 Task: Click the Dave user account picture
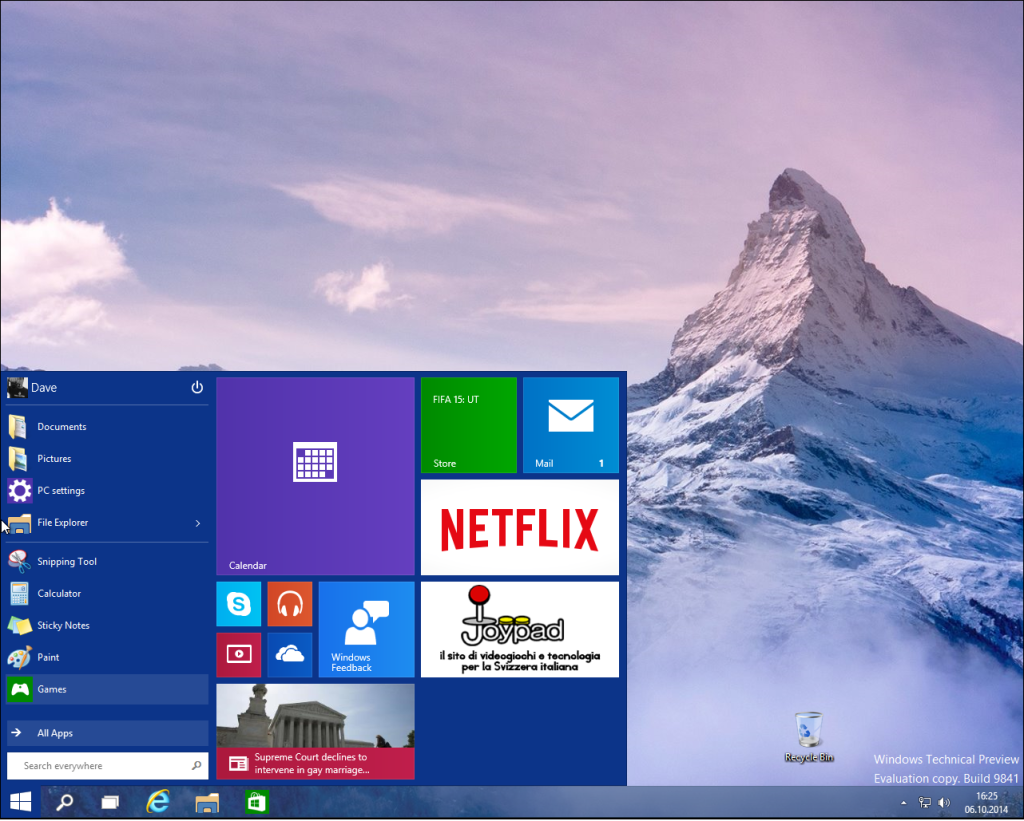point(17,387)
